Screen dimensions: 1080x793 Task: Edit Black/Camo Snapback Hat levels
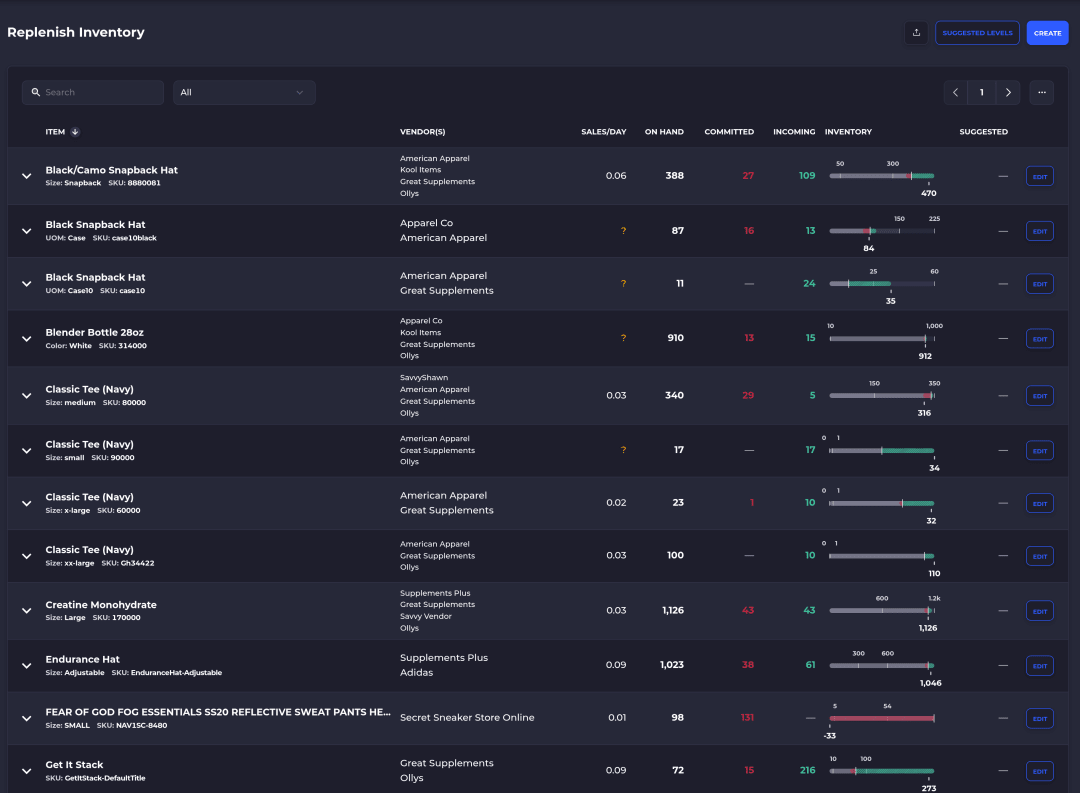(x=1039, y=176)
